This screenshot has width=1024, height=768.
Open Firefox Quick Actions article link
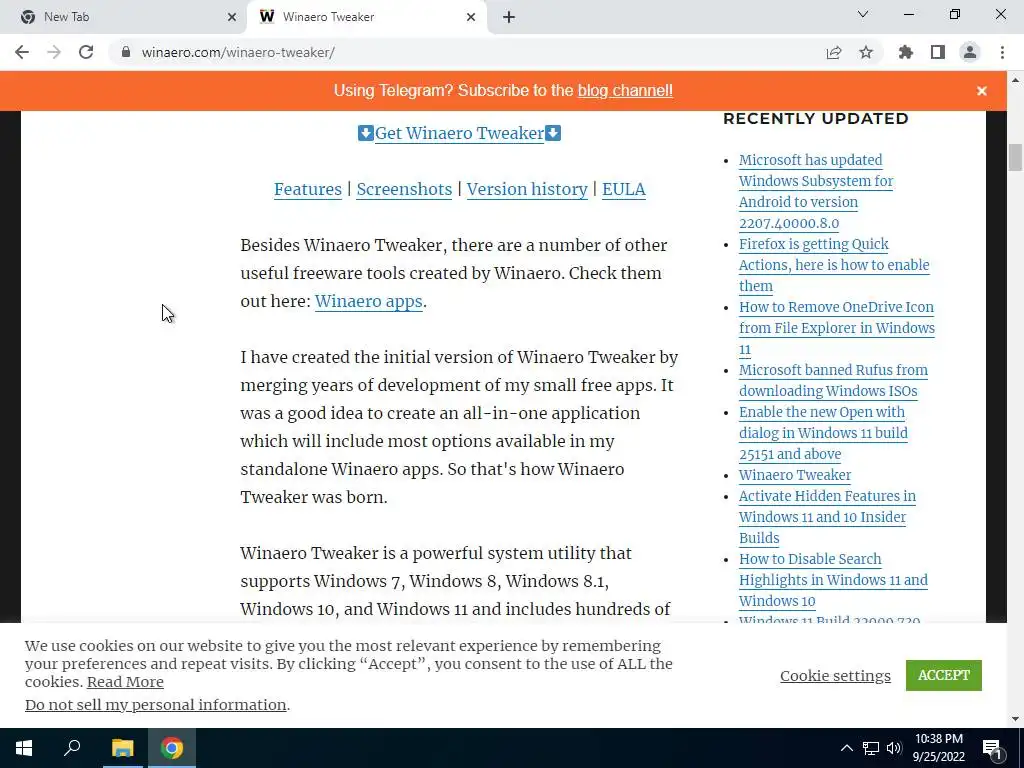pos(834,264)
